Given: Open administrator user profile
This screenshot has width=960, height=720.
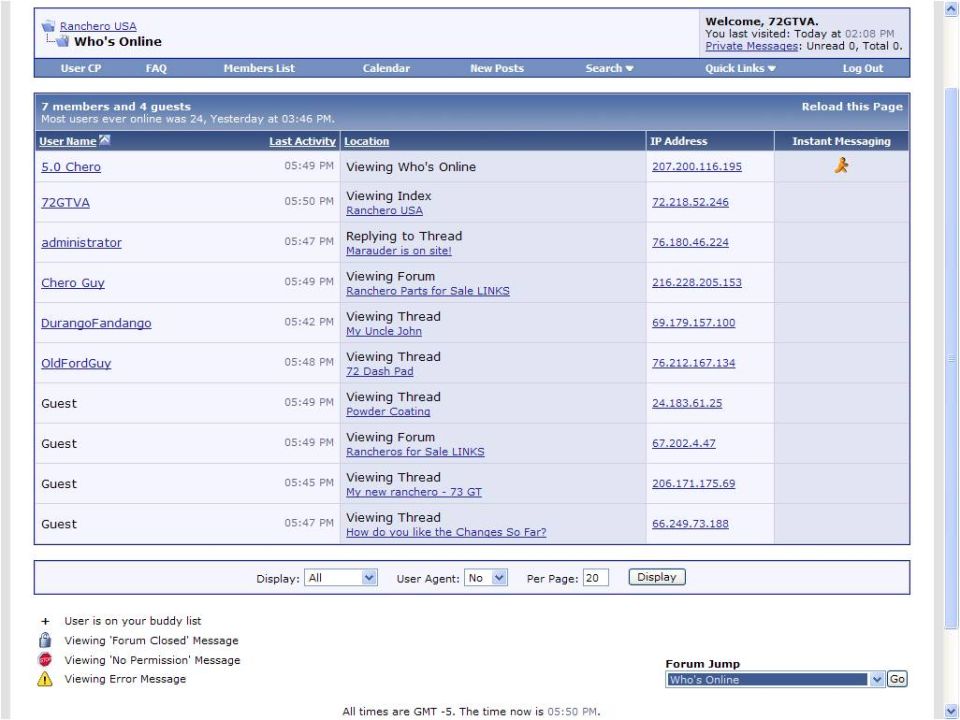Looking at the screenshot, I should point(81,242).
